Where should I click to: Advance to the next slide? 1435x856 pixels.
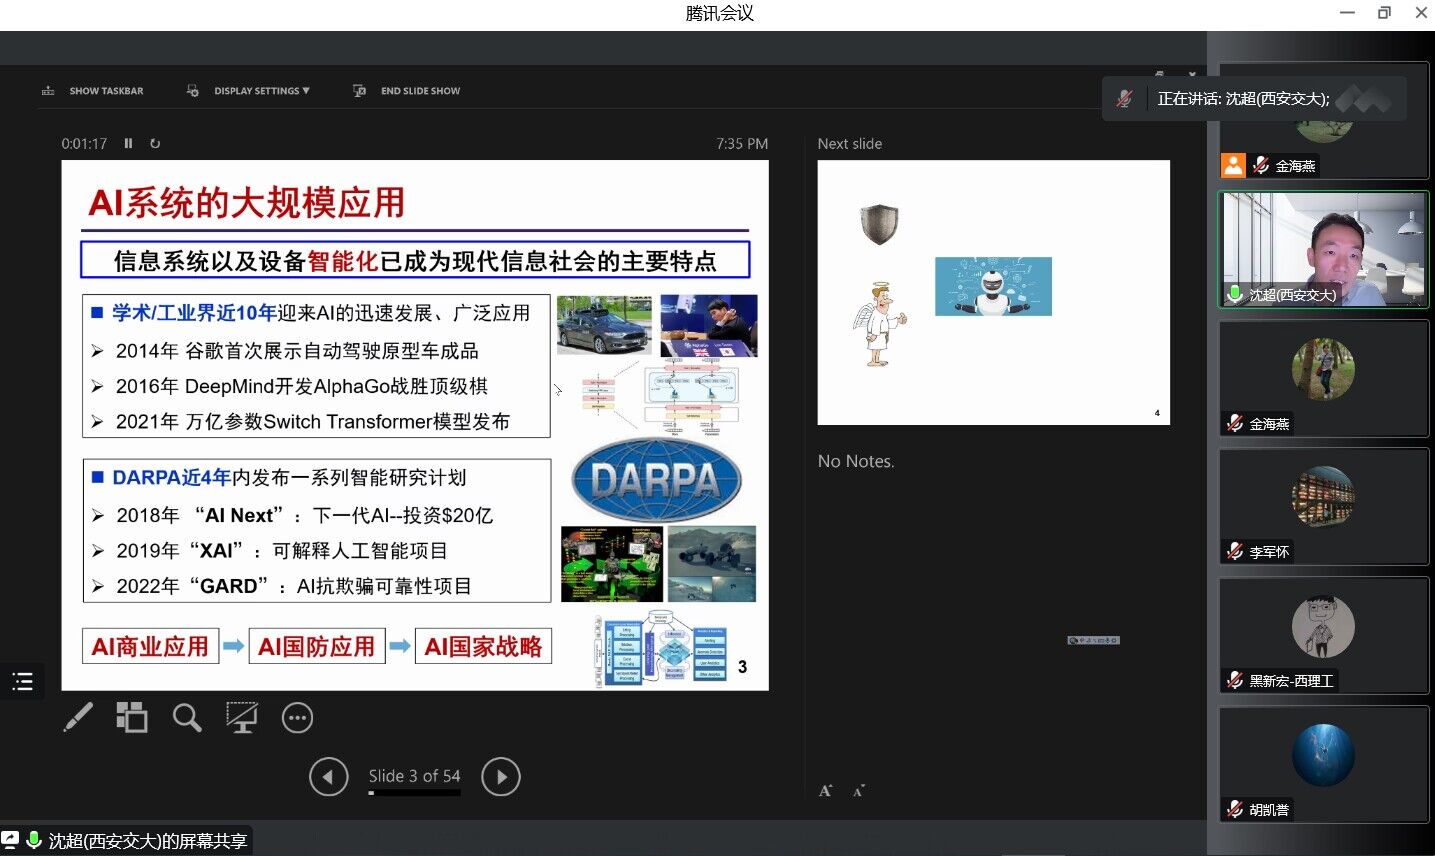click(501, 777)
